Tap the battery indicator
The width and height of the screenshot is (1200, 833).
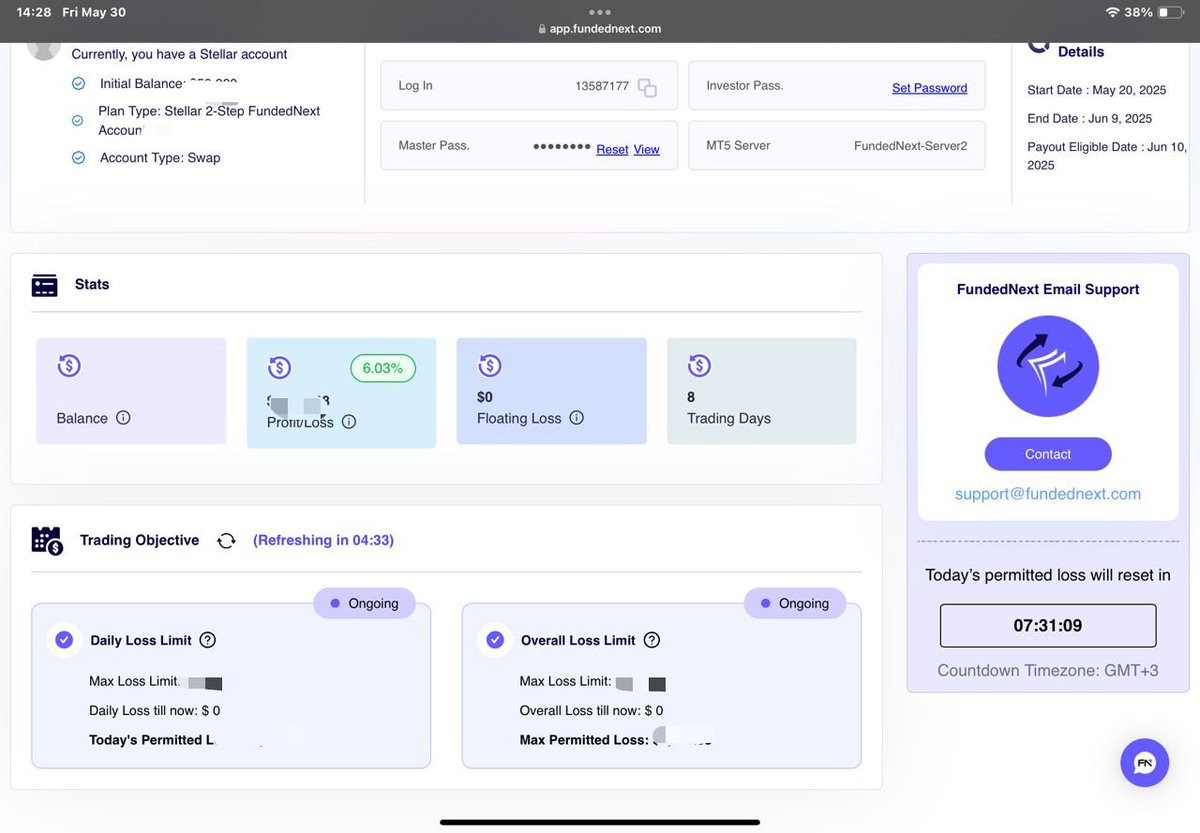pos(1172,12)
